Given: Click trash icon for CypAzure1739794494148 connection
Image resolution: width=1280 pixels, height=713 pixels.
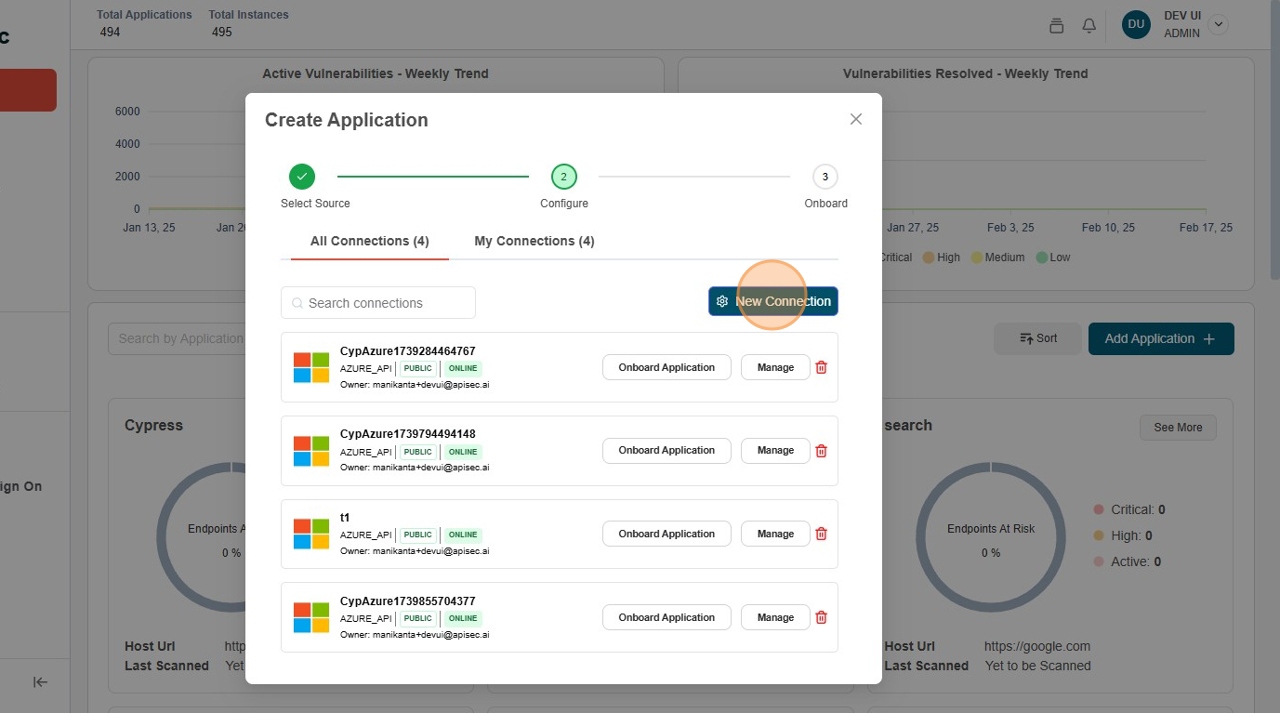Looking at the screenshot, I should (821, 451).
